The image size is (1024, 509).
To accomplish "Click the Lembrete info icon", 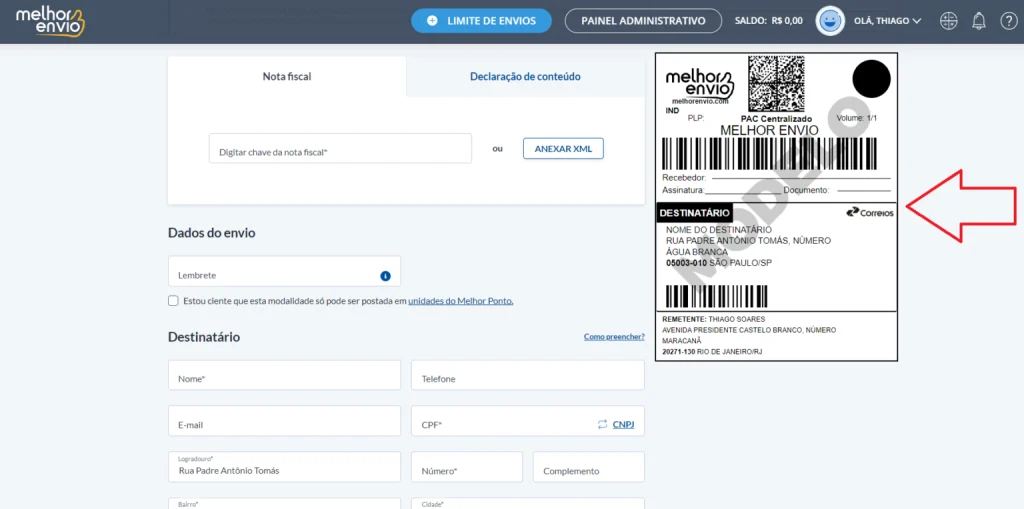I will 385,276.
